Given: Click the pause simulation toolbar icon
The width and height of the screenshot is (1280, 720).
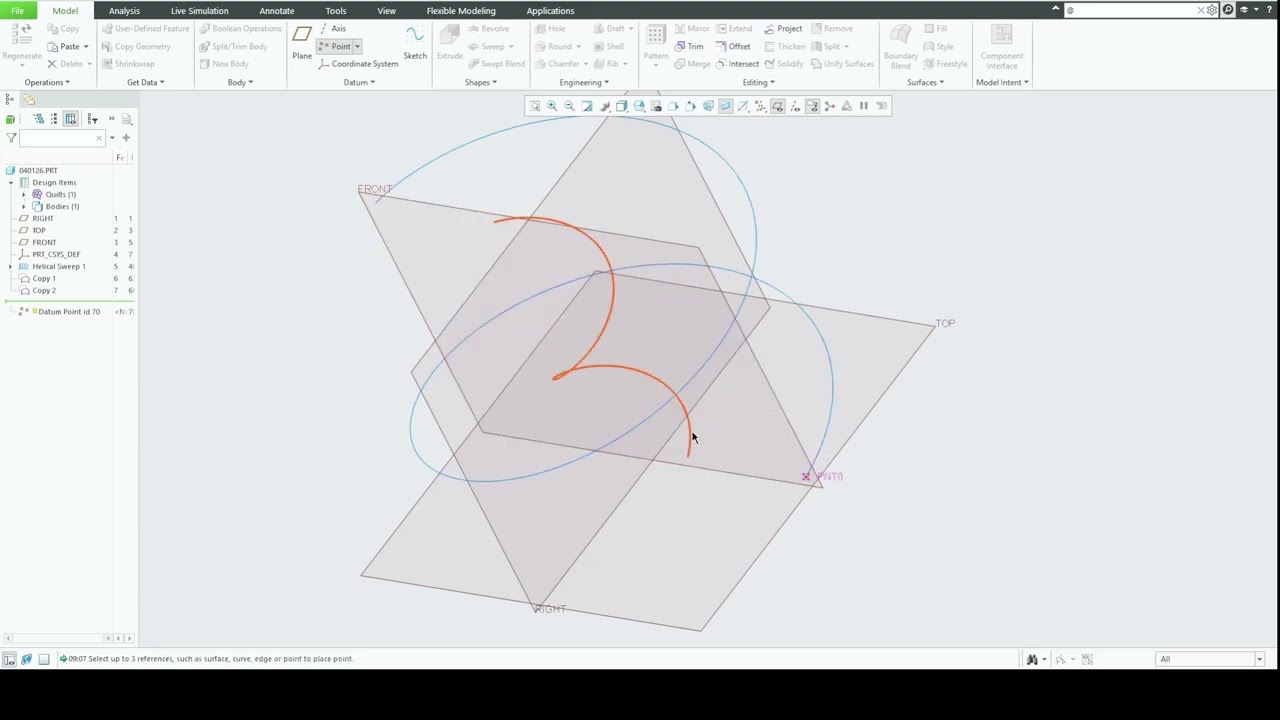Looking at the screenshot, I should (864, 106).
